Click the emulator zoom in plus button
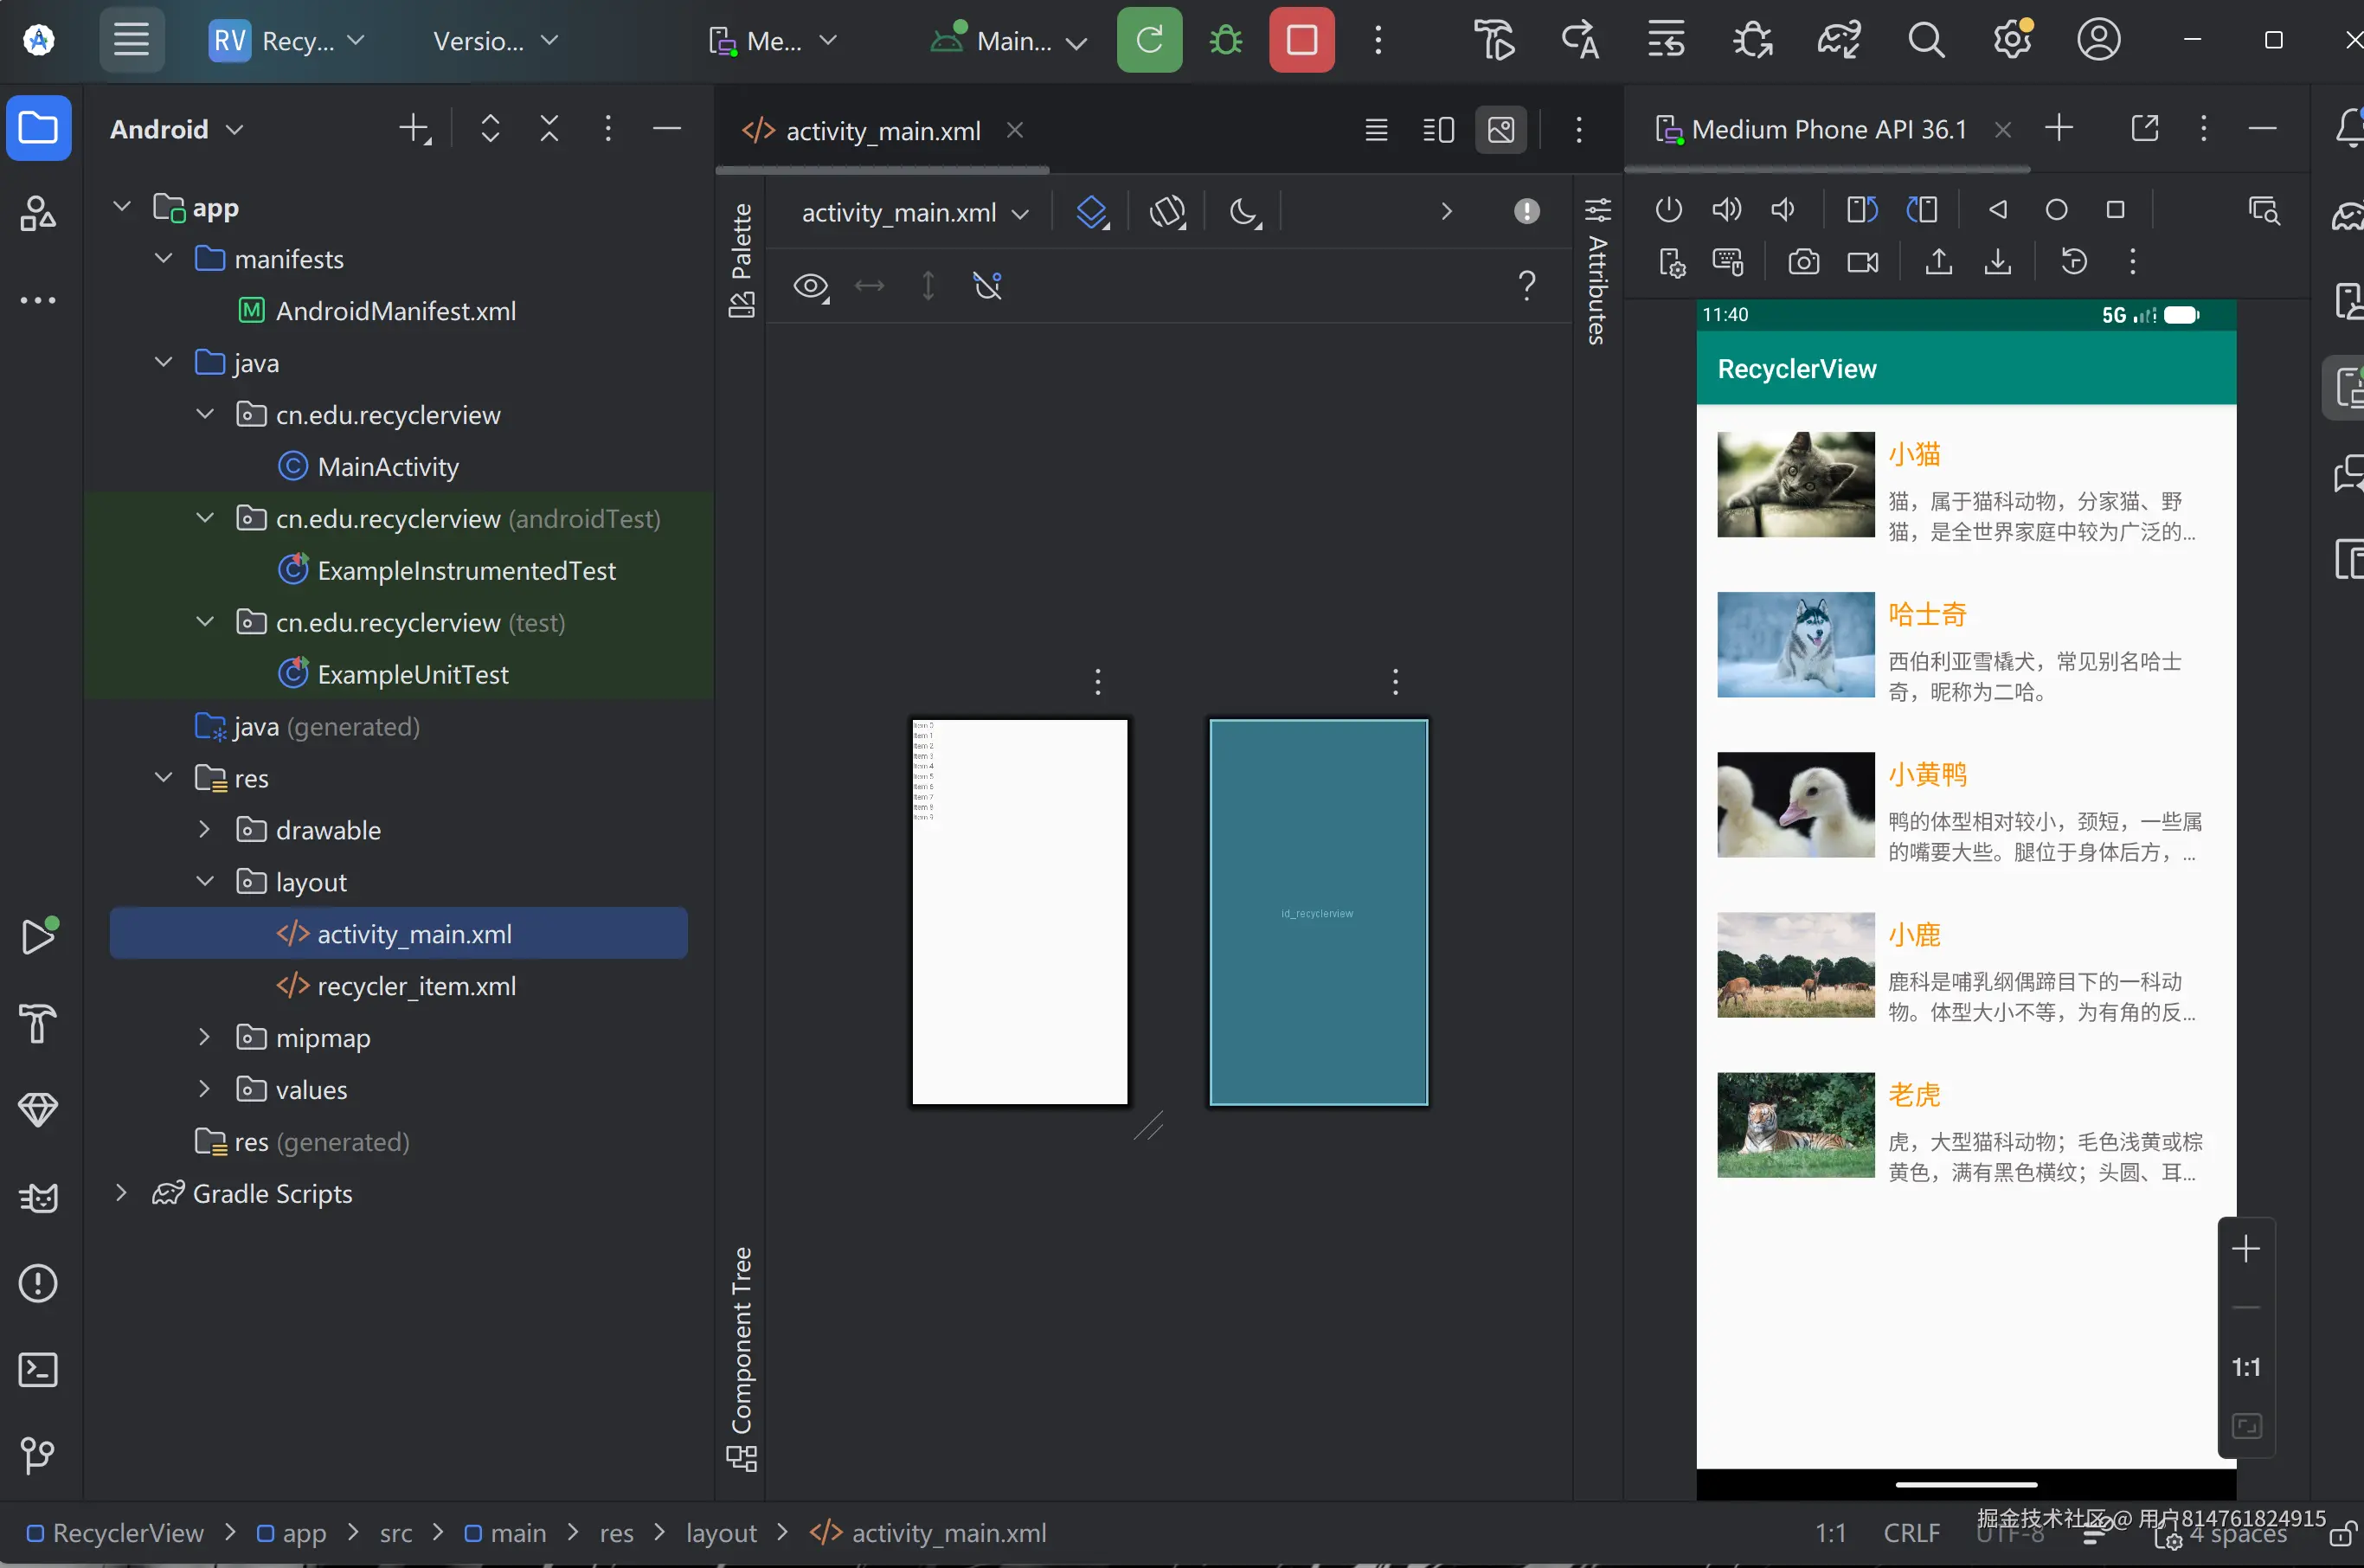2364x1568 pixels. [2245, 1249]
